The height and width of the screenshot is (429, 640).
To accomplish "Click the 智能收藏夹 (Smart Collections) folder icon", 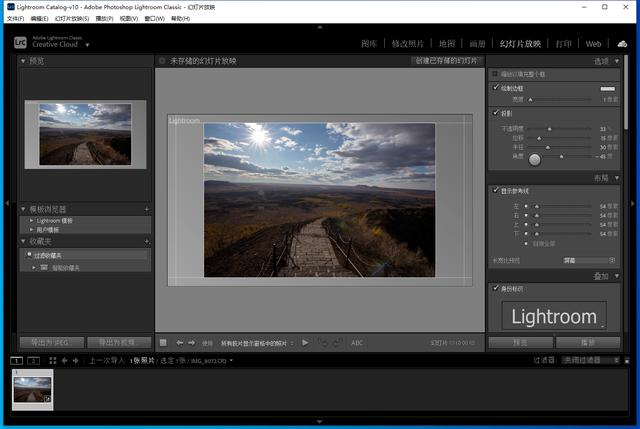I will point(44,267).
